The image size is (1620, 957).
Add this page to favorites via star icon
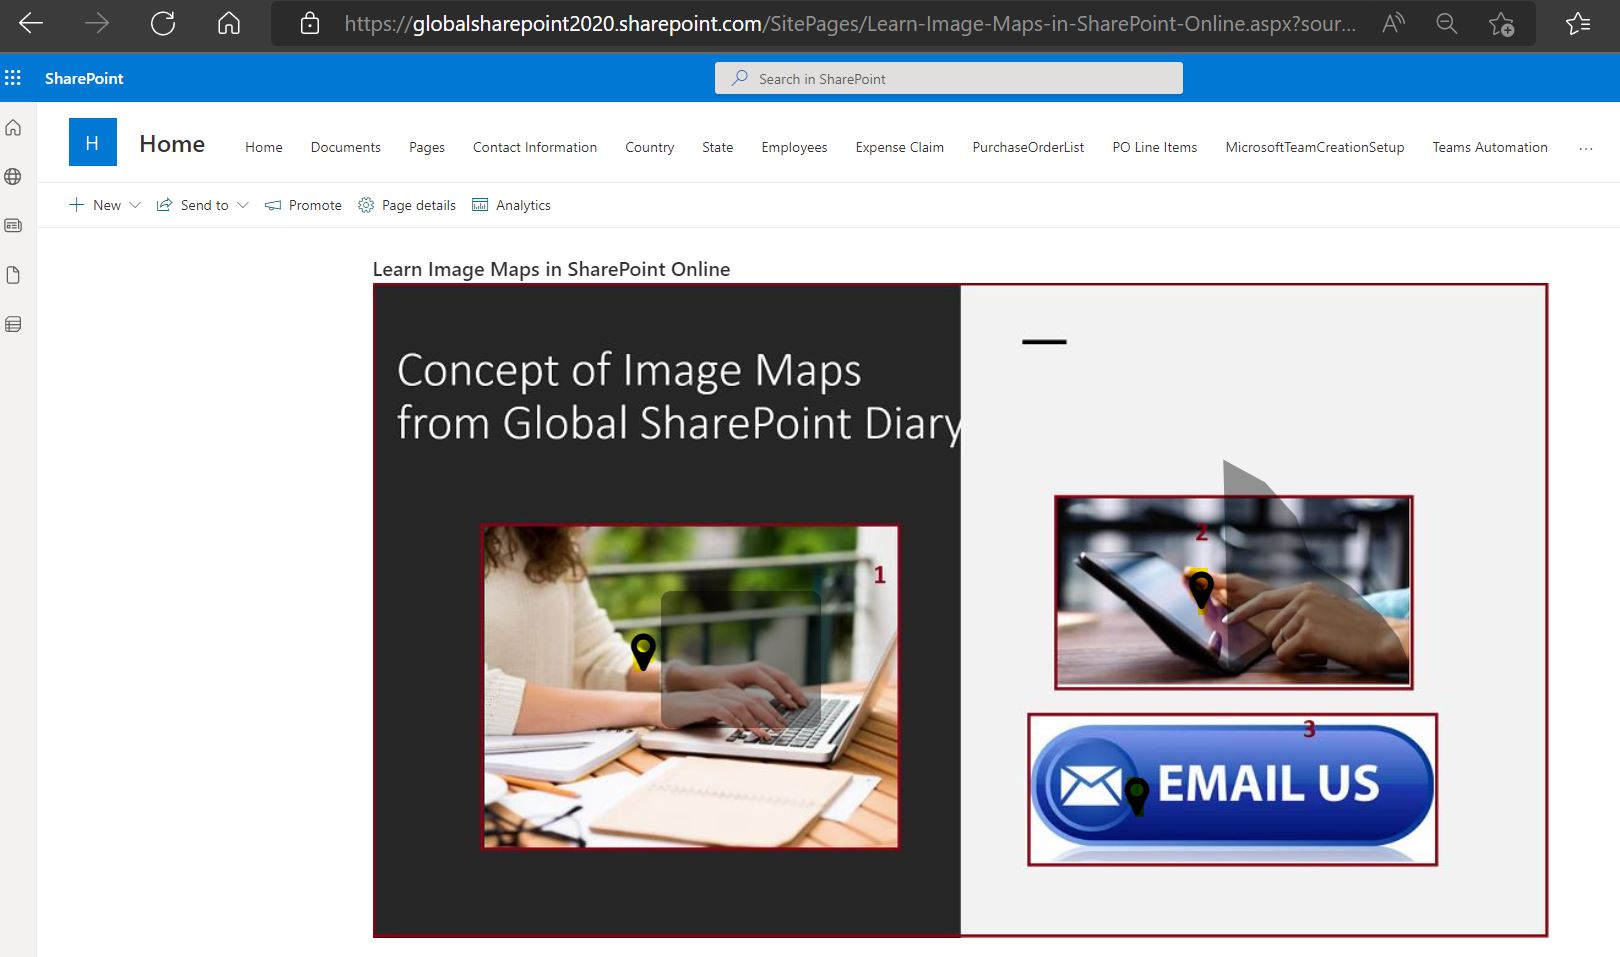[1501, 23]
